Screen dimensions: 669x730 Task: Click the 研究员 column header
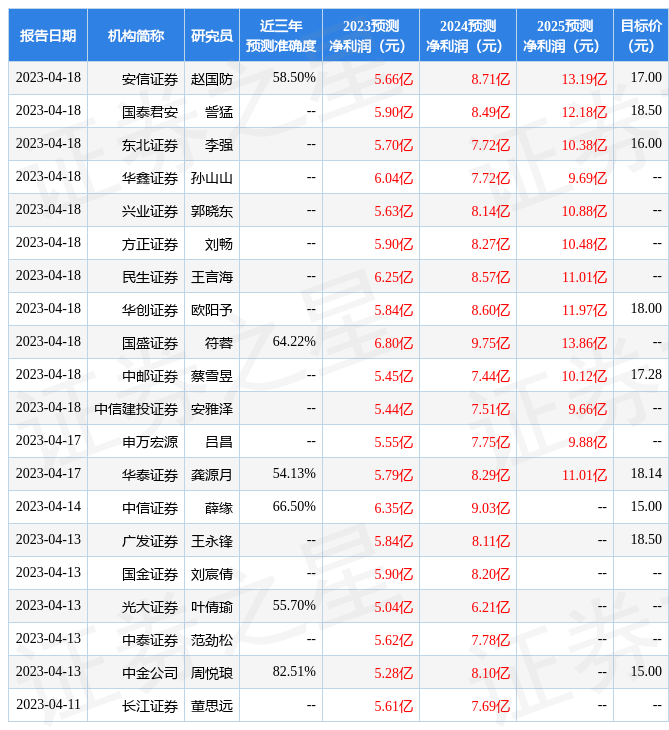[x=212, y=36]
